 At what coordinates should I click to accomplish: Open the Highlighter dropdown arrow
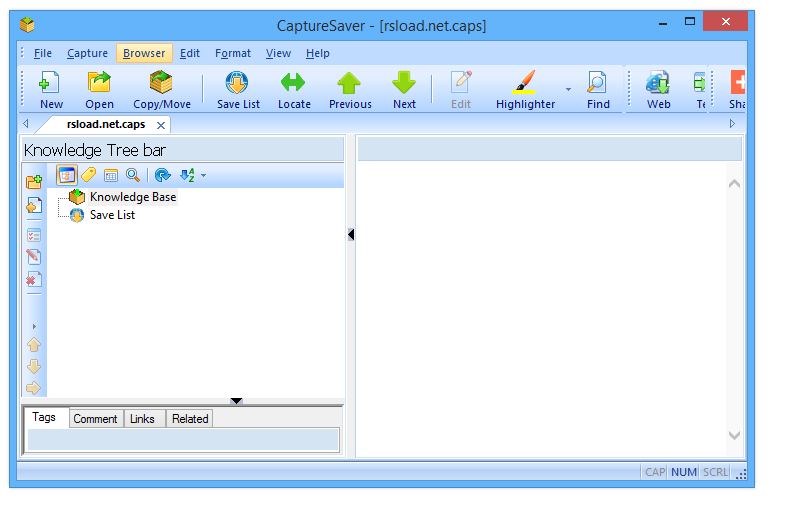(568, 90)
